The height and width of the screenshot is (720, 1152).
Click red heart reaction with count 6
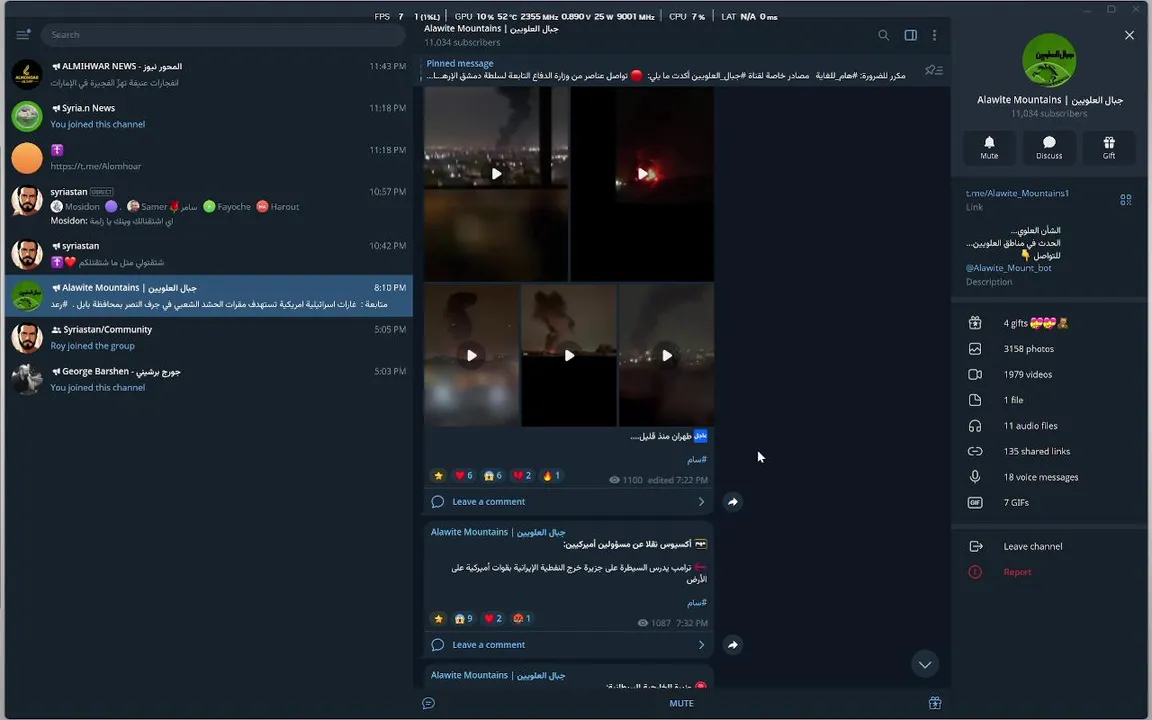[x=463, y=476]
